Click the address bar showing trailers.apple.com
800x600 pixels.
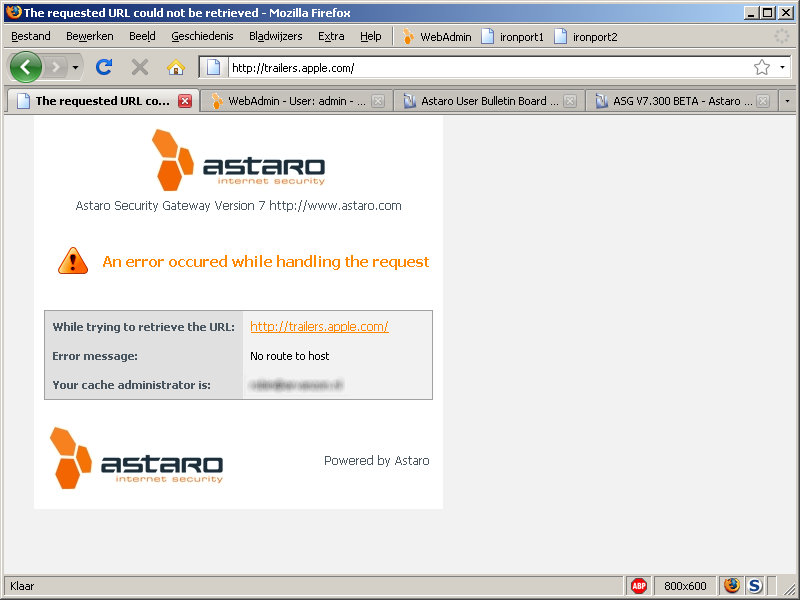[x=489, y=67]
